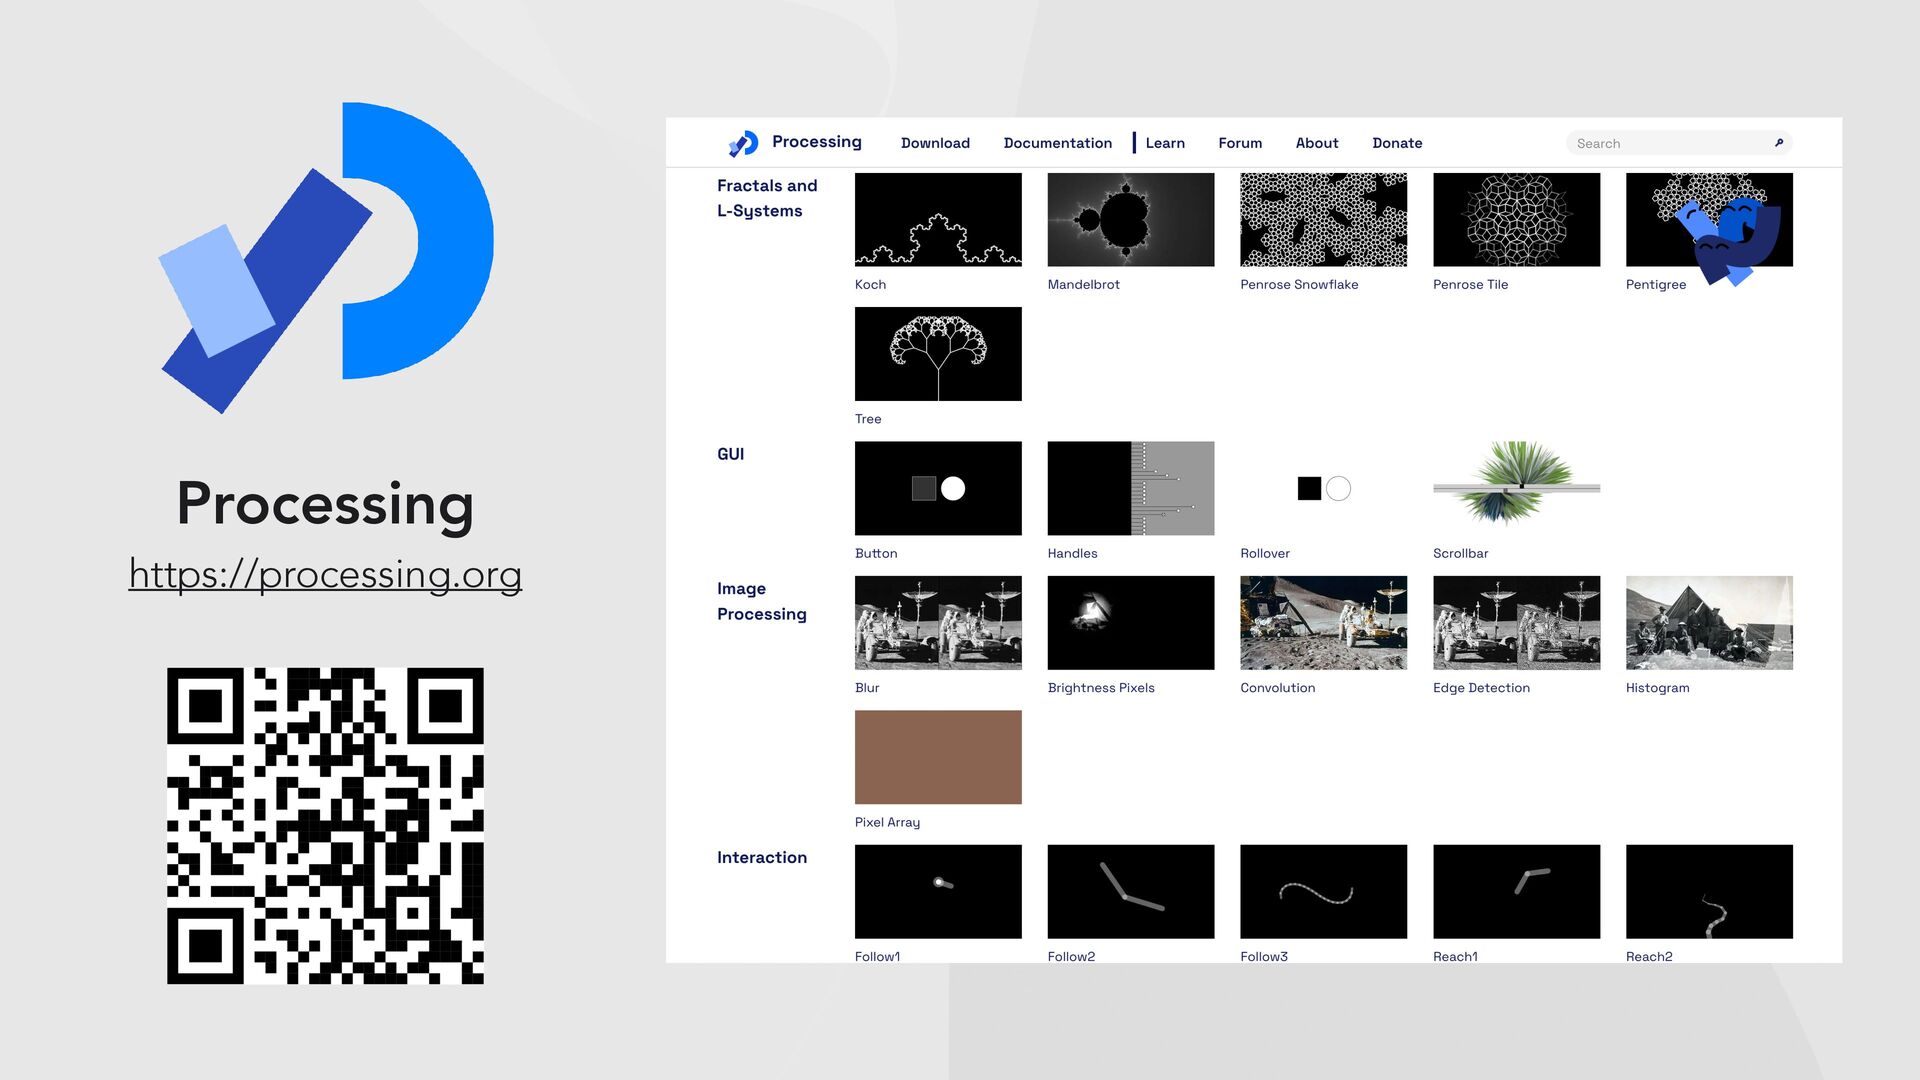The width and height of the screenshot is (1920, 1080).
Task: Click the Donate navigation link
Action: 1397,143
